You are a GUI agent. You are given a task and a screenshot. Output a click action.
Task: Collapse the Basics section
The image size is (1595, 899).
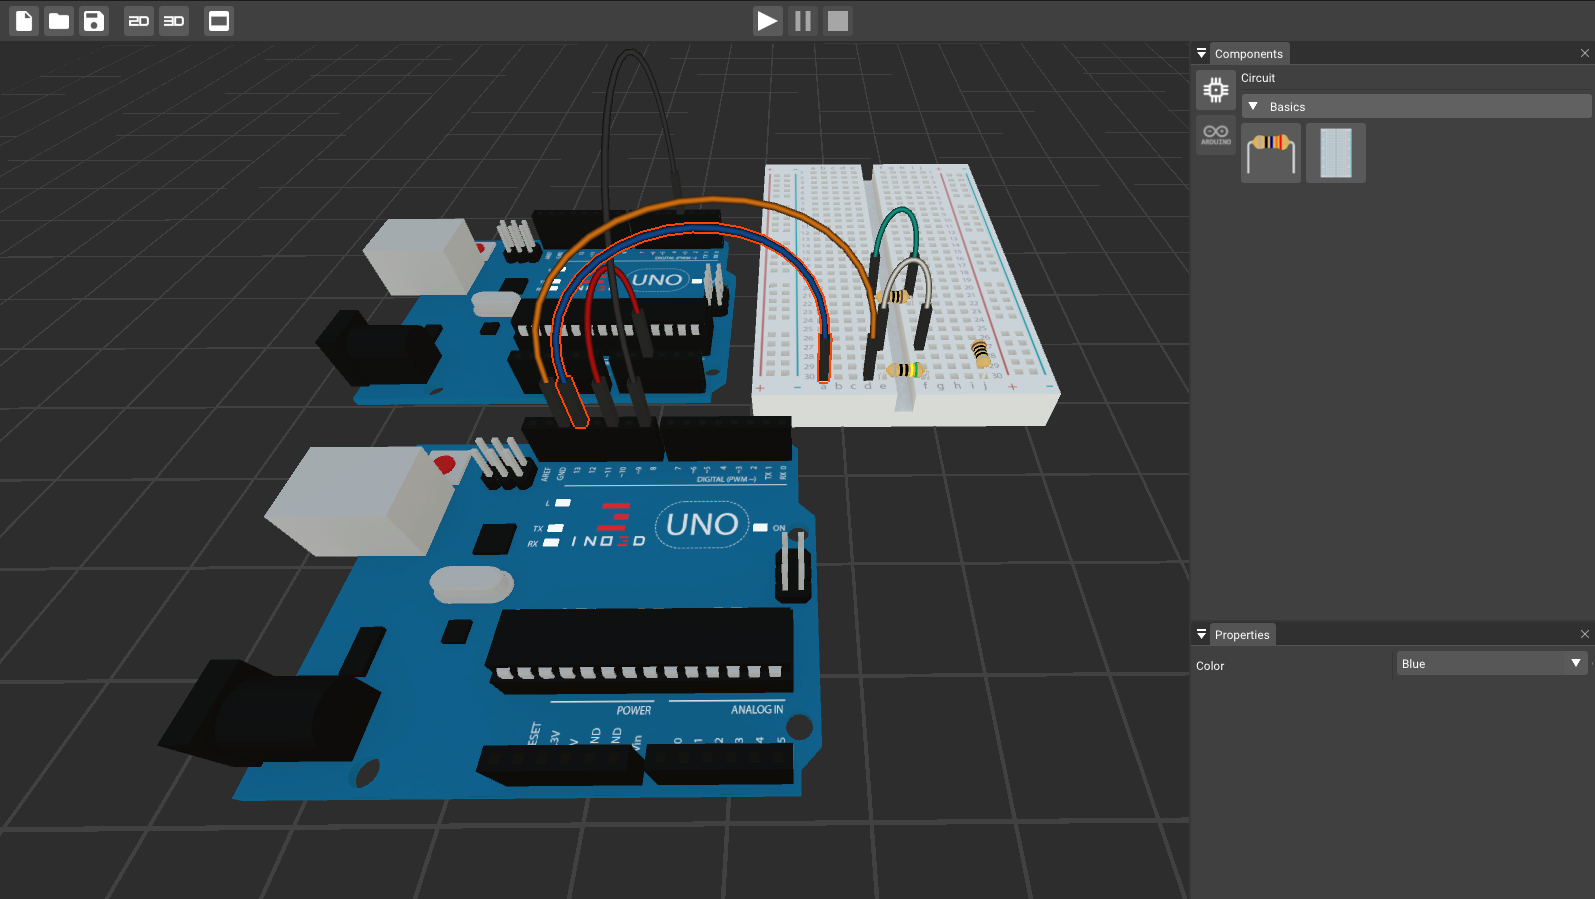1416,106
